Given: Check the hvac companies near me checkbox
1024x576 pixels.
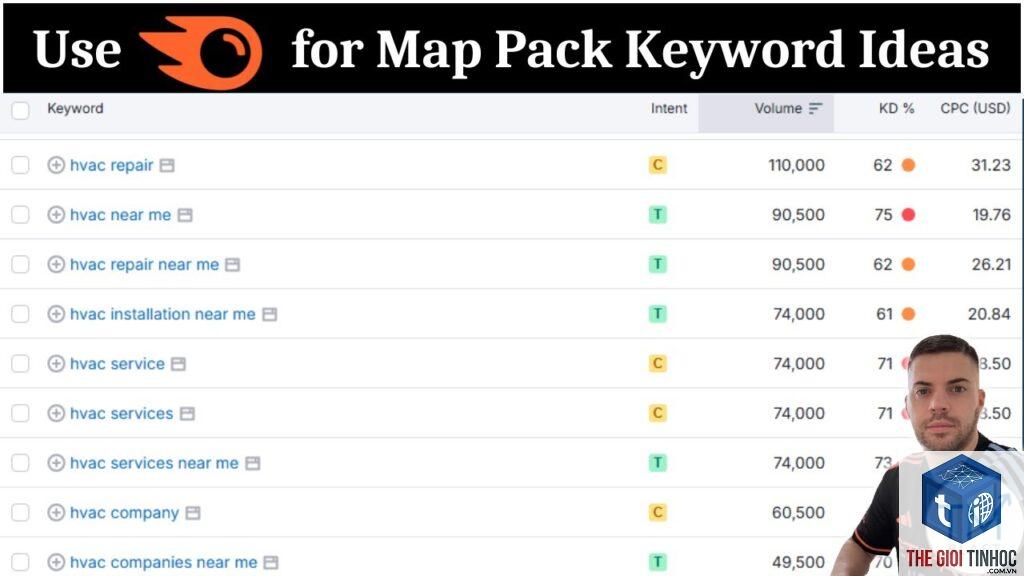Looking at the screenshot, I should coord(20,562).
